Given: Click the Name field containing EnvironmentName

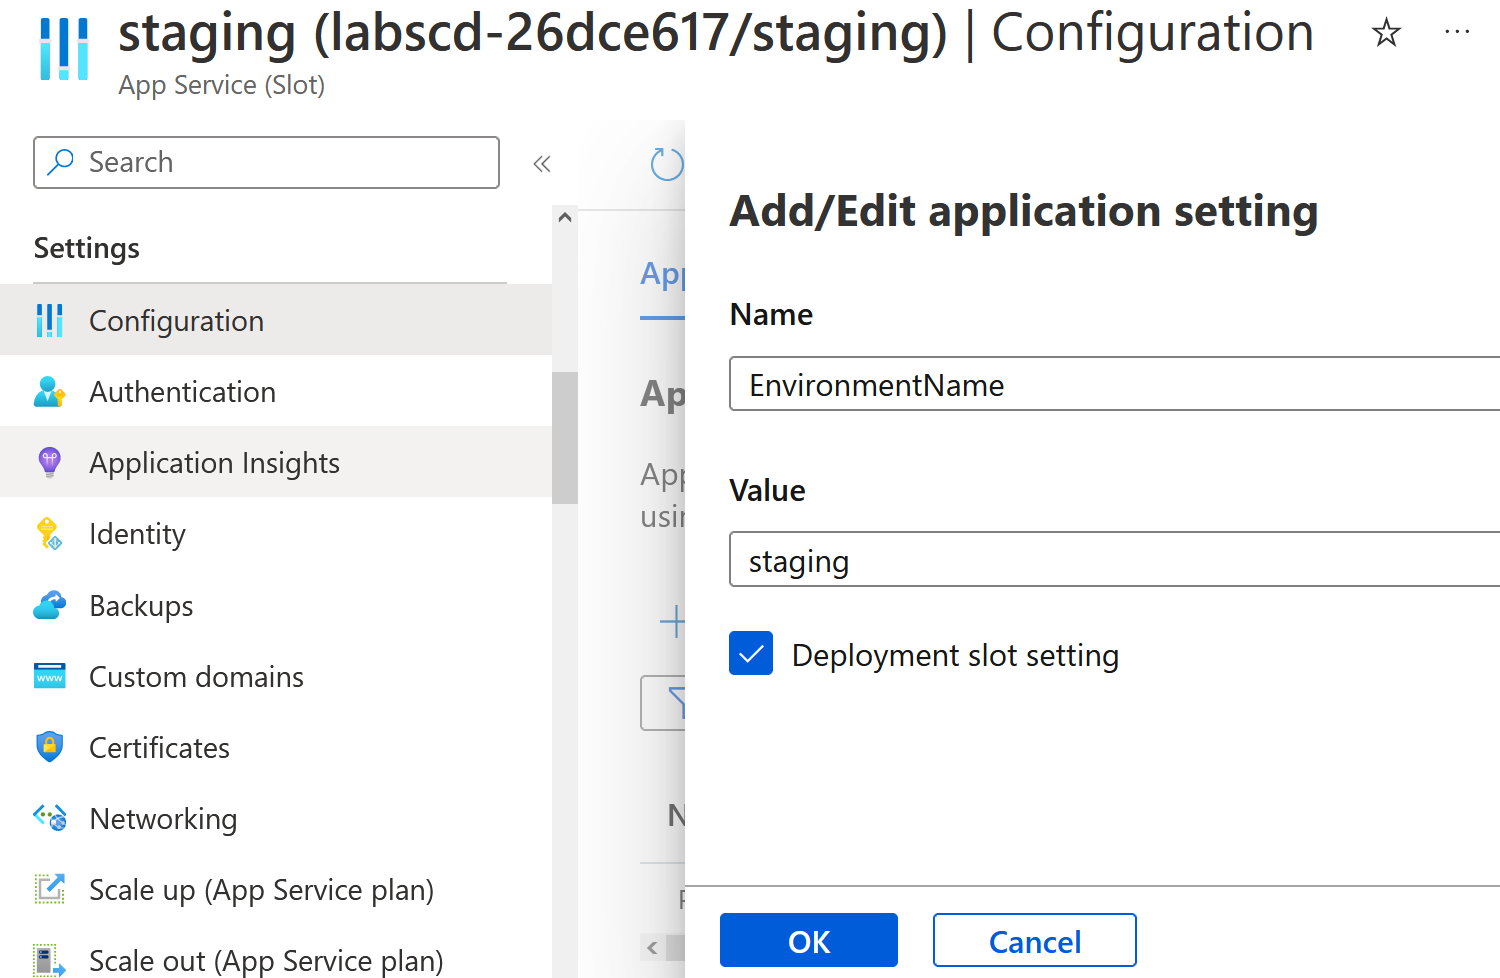Looking at the screenshot, I should pyautogui.click(x=1114, y=384).
